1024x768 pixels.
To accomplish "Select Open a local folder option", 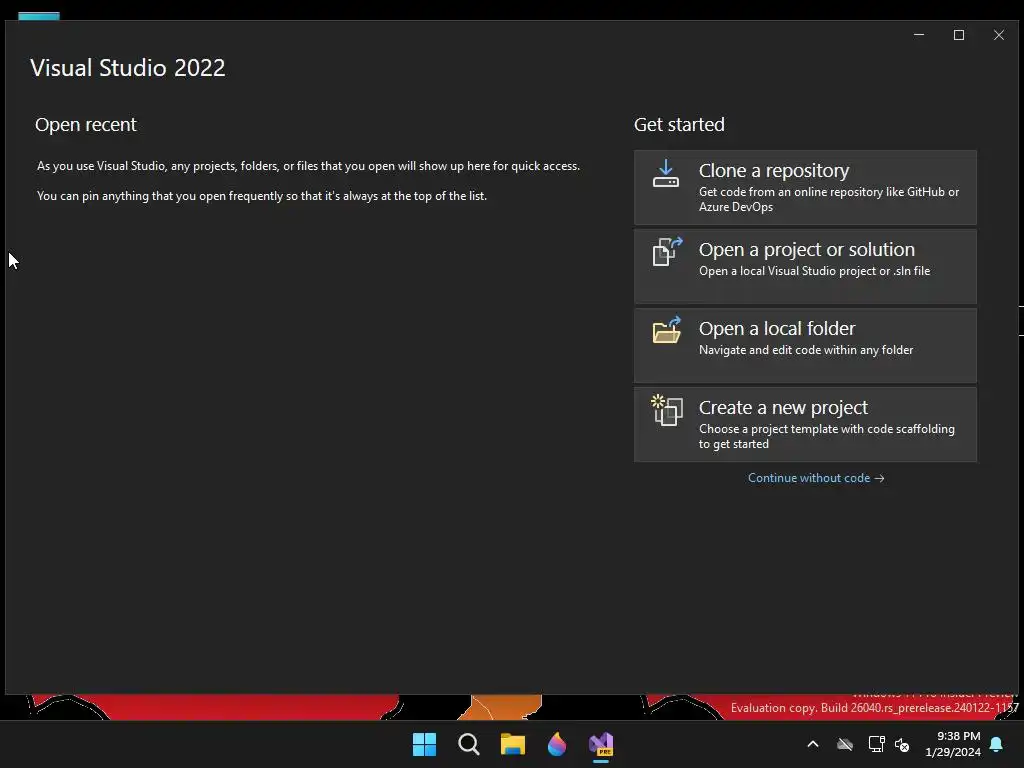I will click(x=805, y=345).
